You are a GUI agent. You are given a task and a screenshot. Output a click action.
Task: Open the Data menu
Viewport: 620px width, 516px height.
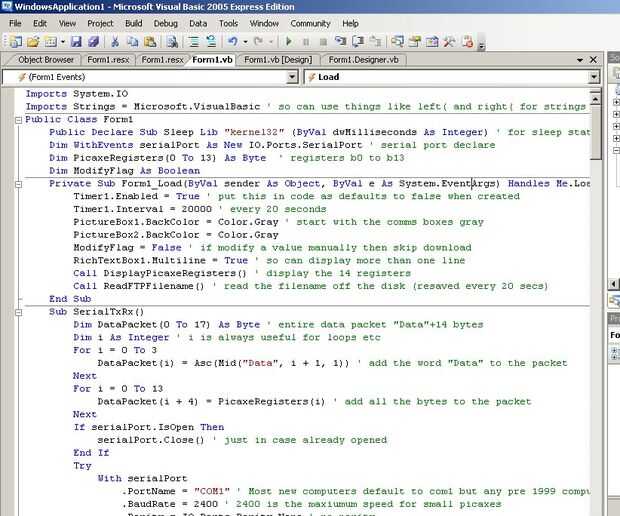pyautogui.click(x=198, y=23)
